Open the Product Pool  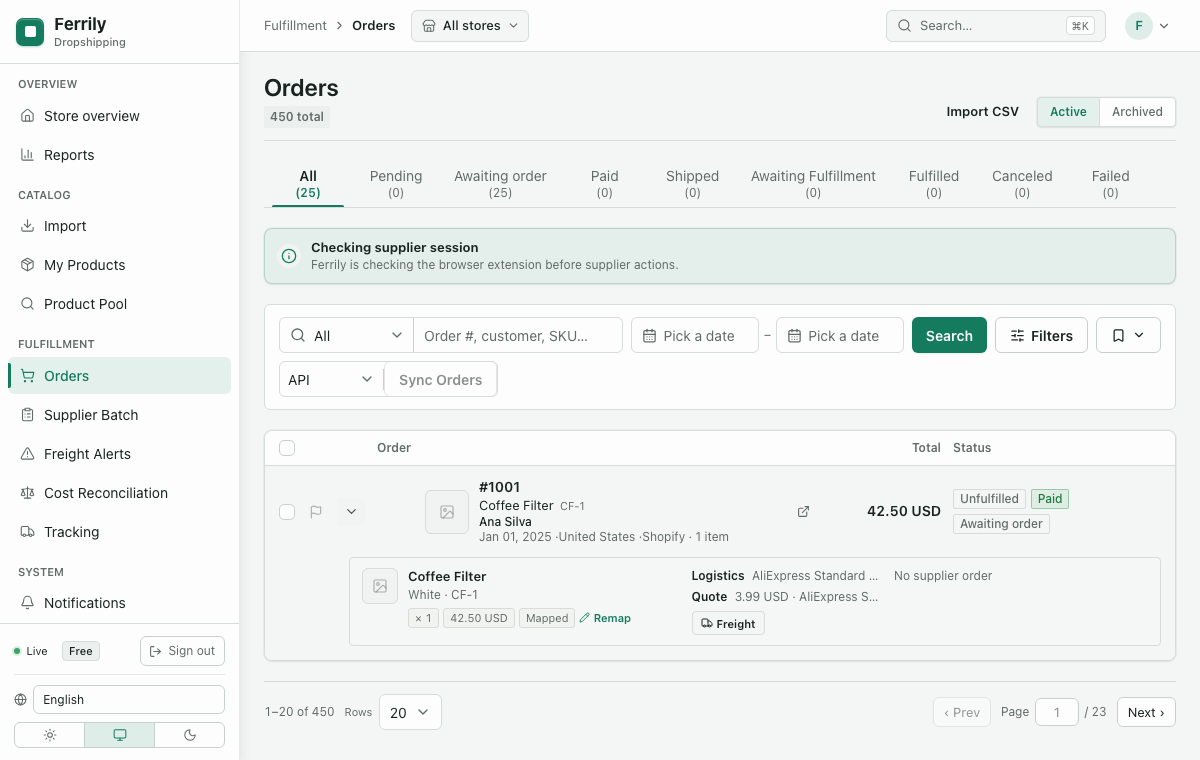pyautogui.click(x=119, y=304)
